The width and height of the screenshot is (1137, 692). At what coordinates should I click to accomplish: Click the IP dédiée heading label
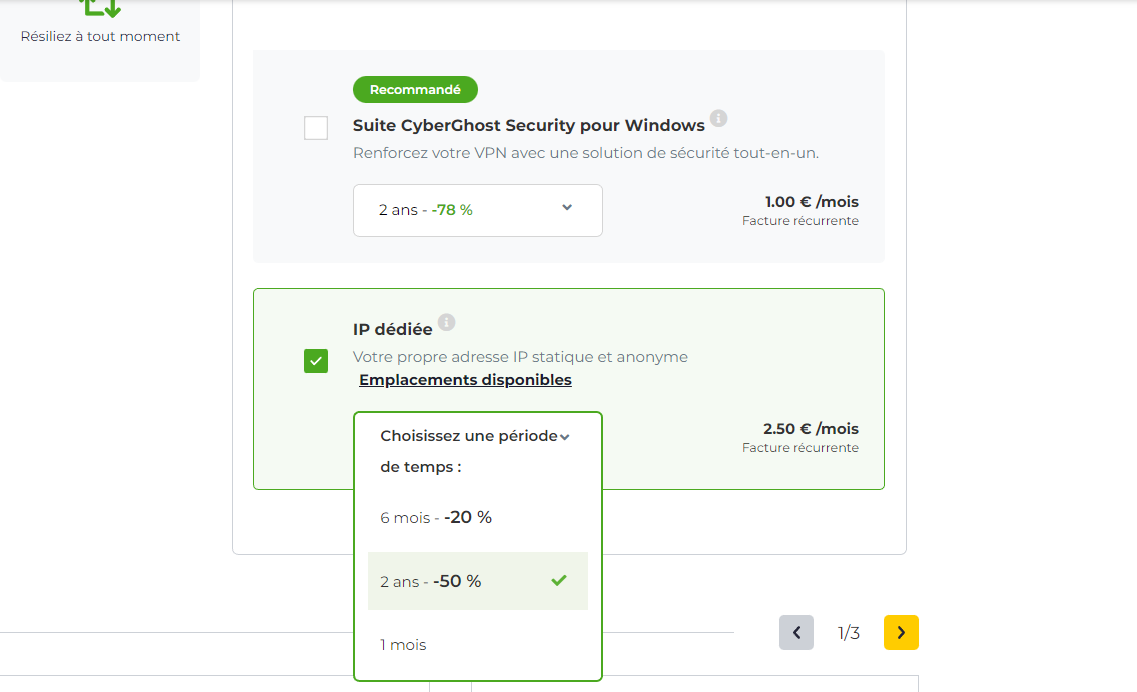pos(392,329)
